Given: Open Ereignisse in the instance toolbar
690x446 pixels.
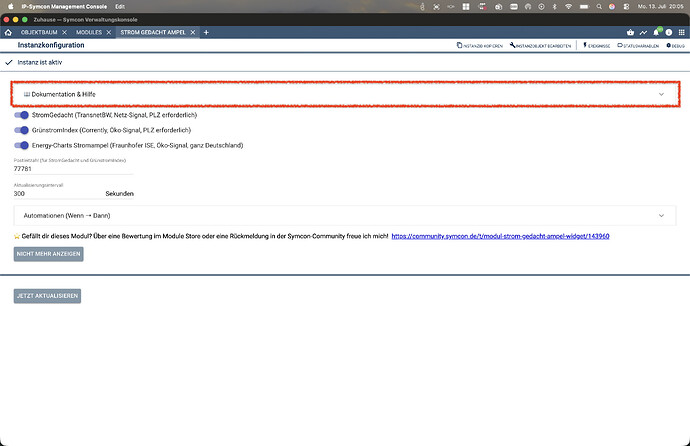Looking at the screenshot, I should tap(597, 45).
